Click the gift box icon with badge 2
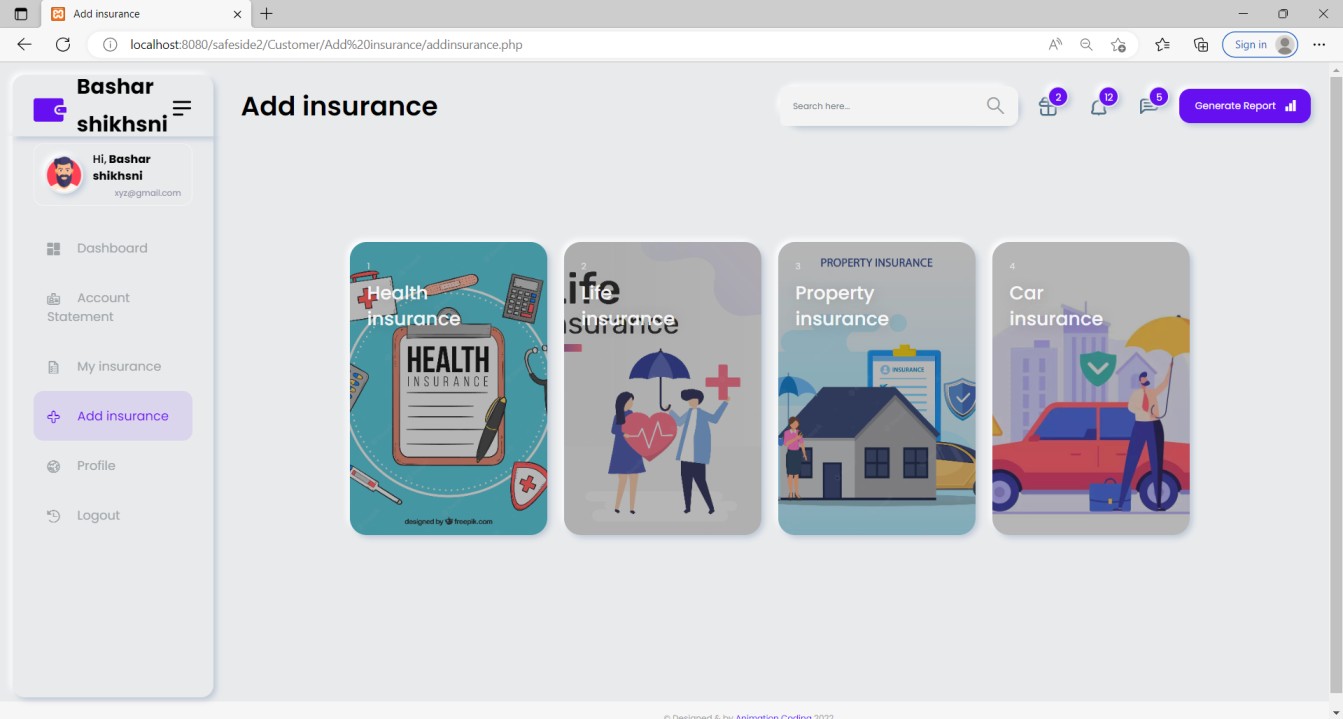 [x=1048, y=107]
